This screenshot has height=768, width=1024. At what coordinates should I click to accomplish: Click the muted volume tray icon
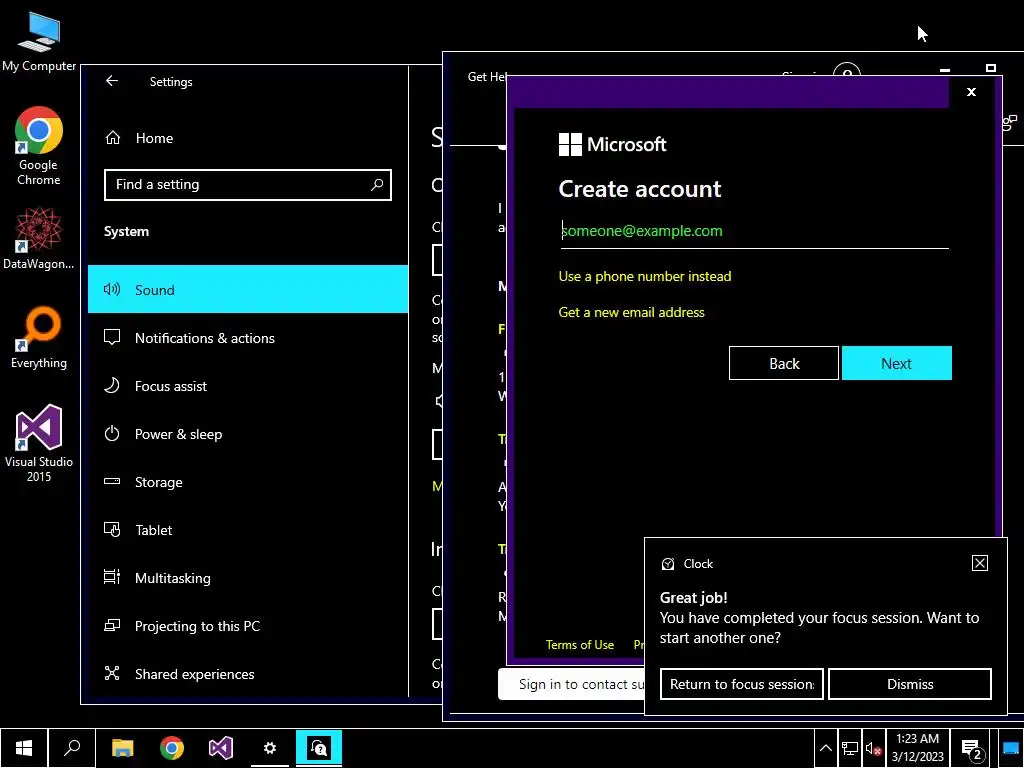pyautogui.click(x=873, y=748)
